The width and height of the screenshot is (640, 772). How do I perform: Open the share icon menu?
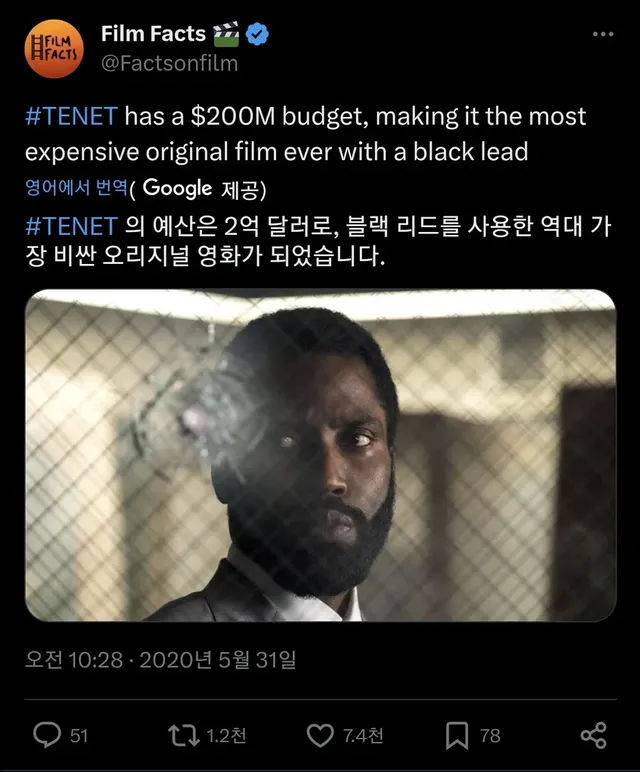[x=593, y=736]
